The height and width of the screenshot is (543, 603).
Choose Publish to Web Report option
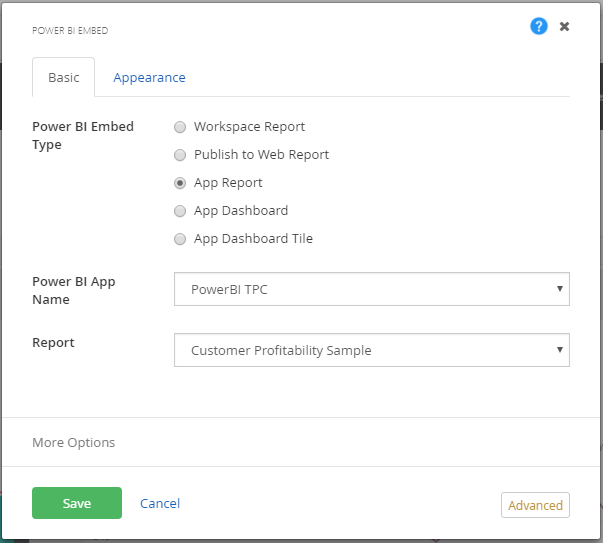pos(180,155)
